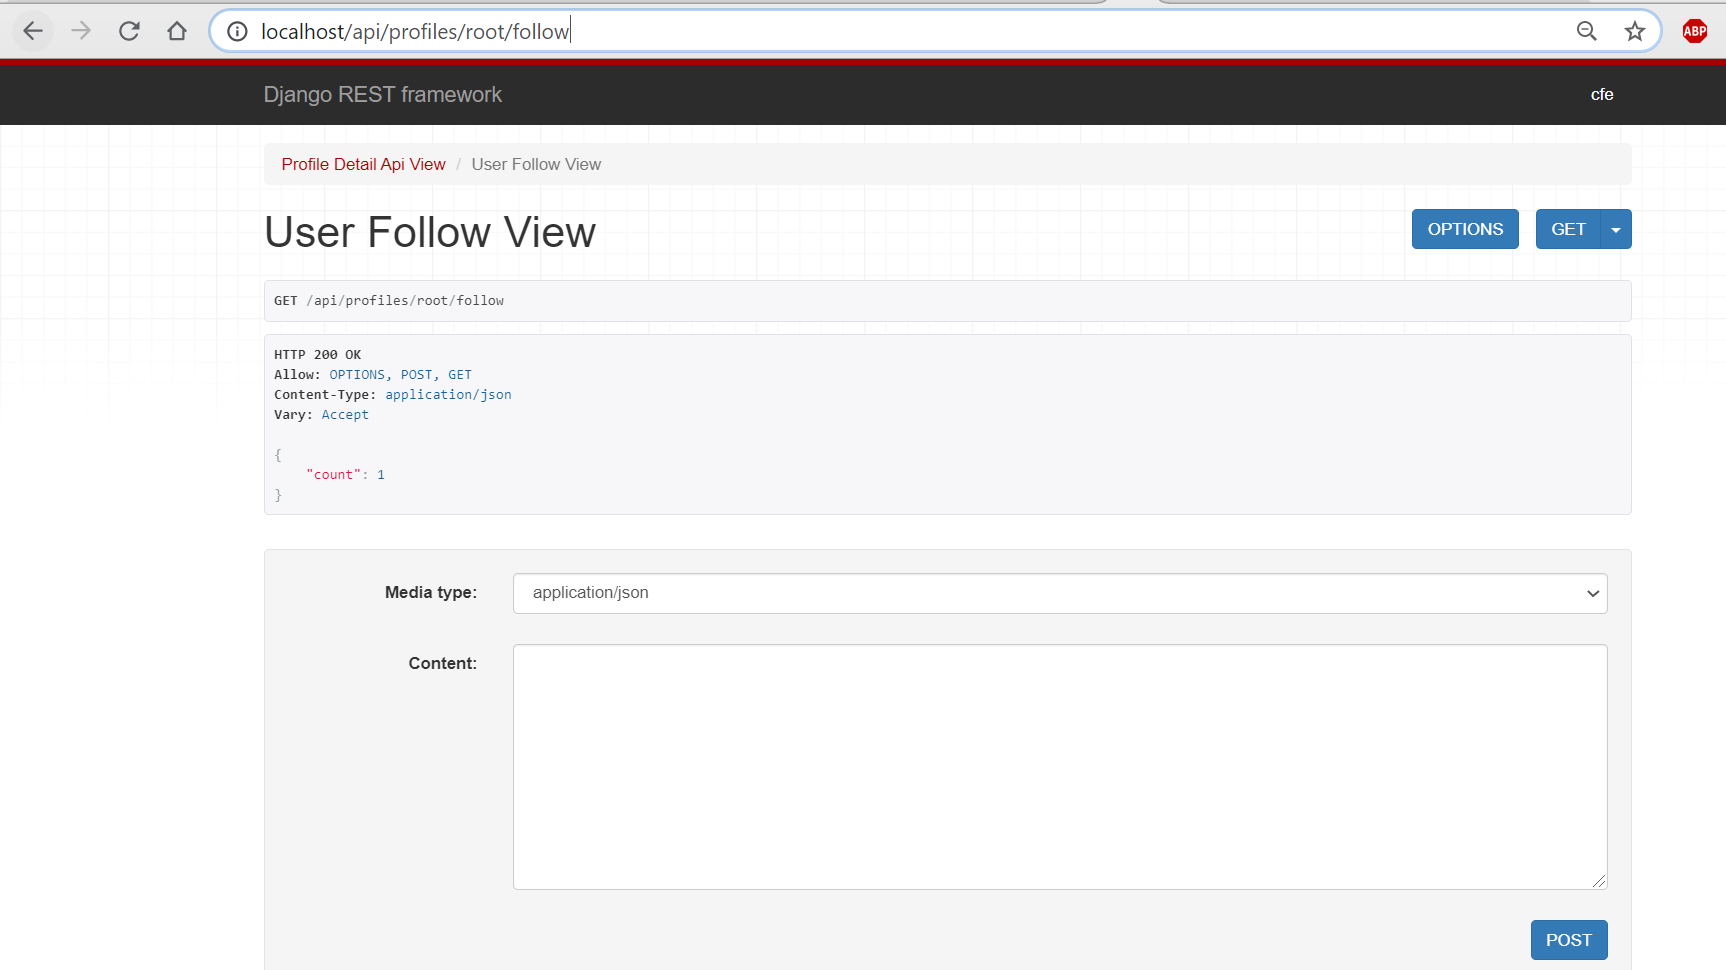Send an OPTIONS request
Image resolution: width=1726 pixels, height=970 pixels.
coord(1465,229)
